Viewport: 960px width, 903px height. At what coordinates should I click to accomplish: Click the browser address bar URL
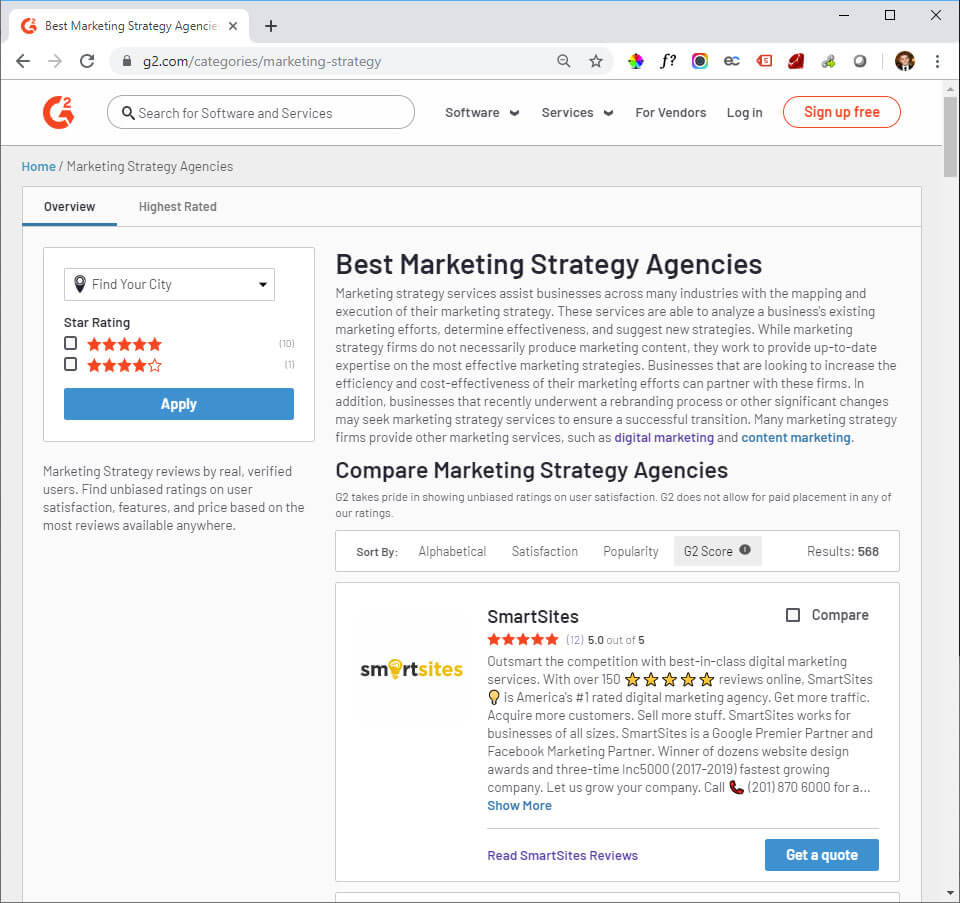(261, 61)
